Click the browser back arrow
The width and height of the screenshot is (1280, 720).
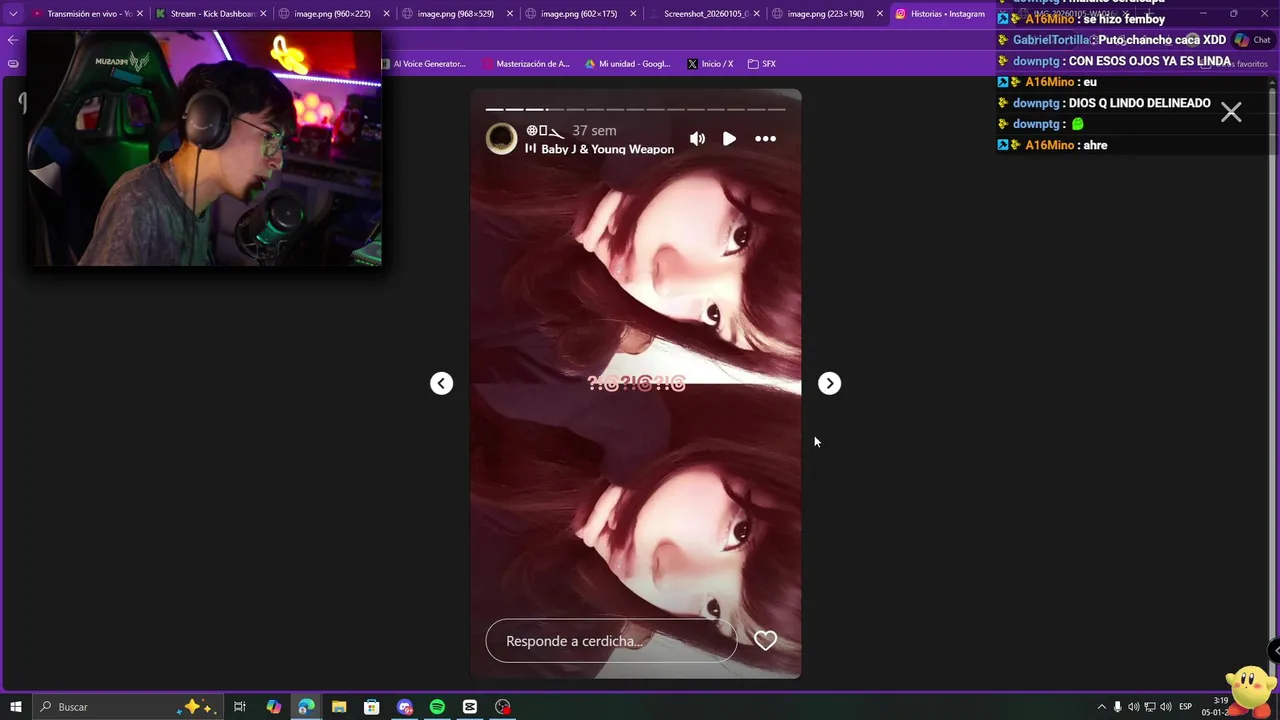pos(12,40)
